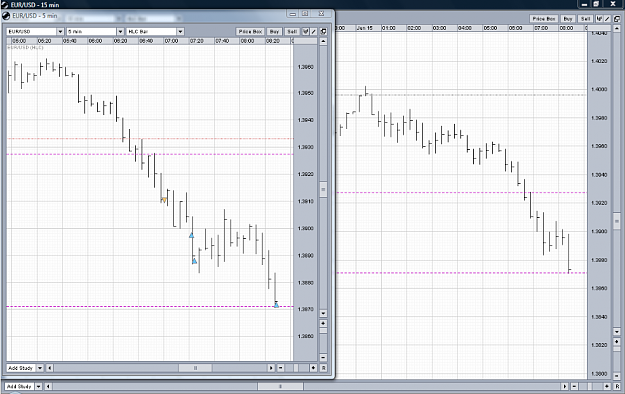The width and height of the screenshot is (625, 394).
Task: Click the vertical zoom plus in the 15 min window
Action: click(617, 342)
